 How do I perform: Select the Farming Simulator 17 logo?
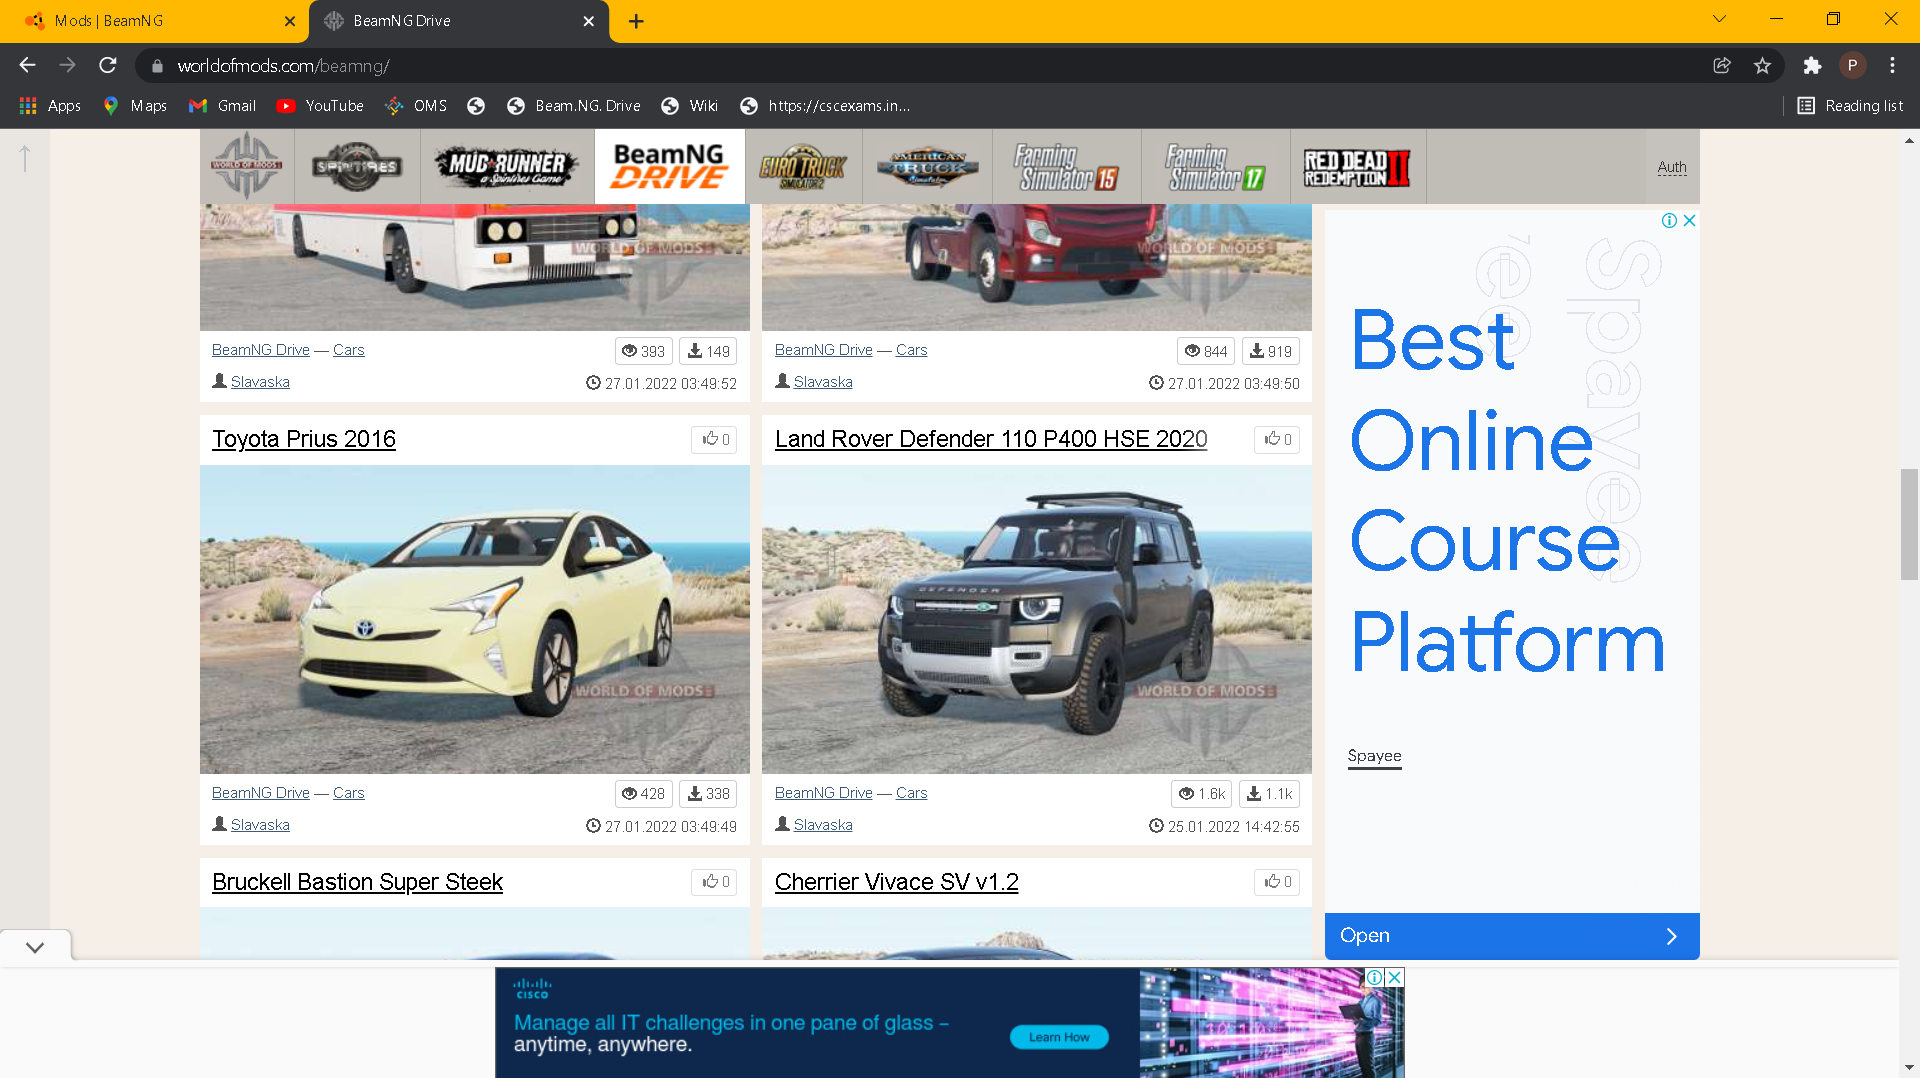1215,166
